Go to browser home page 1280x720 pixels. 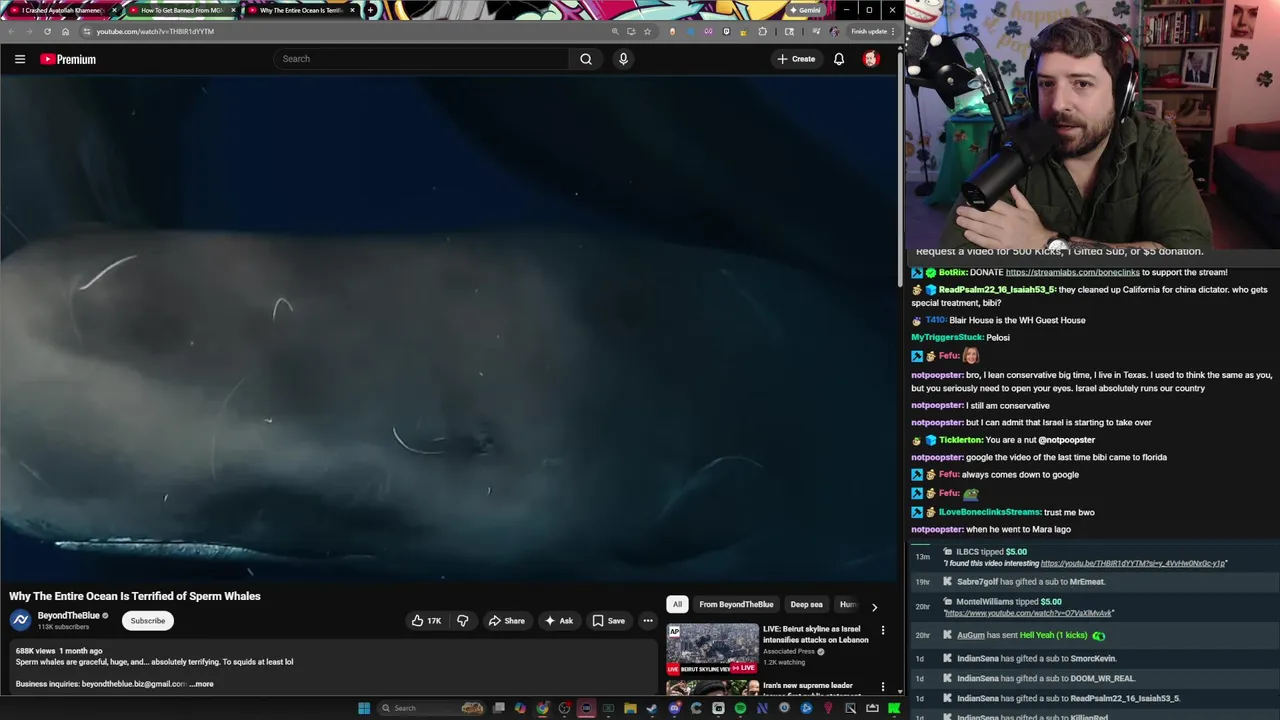point(65,31)
